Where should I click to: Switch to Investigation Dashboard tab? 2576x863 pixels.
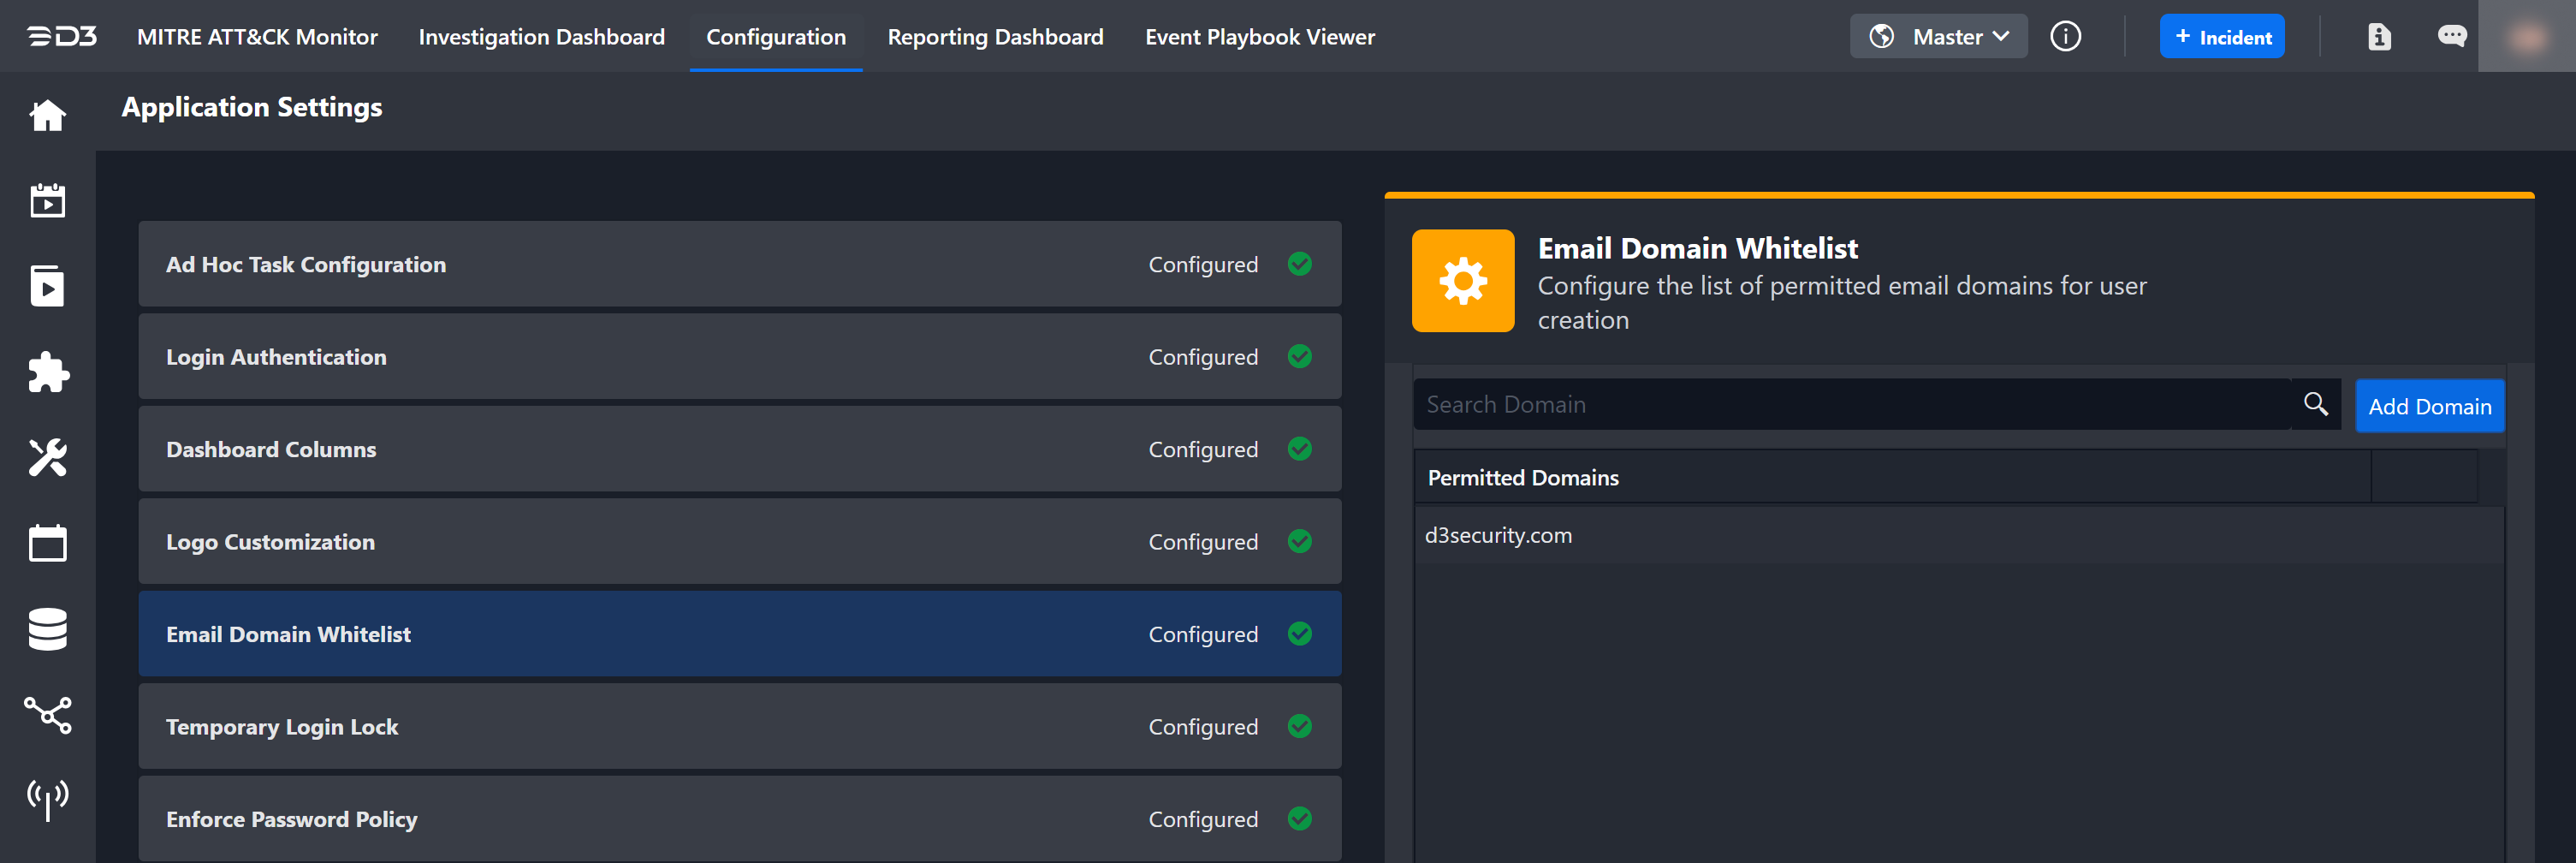[x=541, y=37]
